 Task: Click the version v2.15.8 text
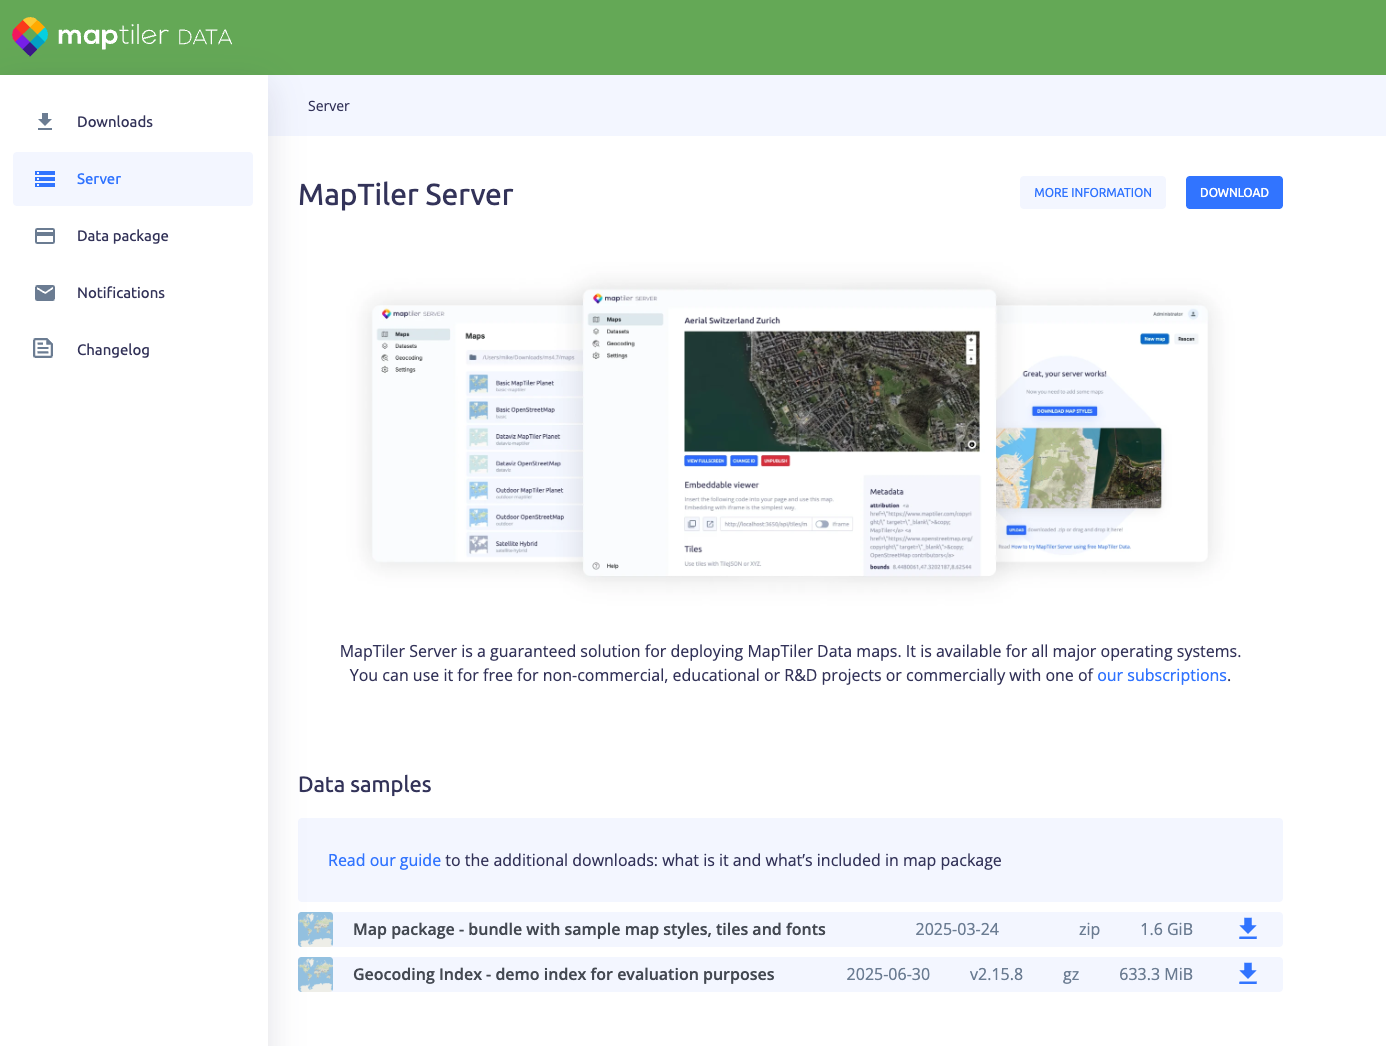click(x=996, y=974)
